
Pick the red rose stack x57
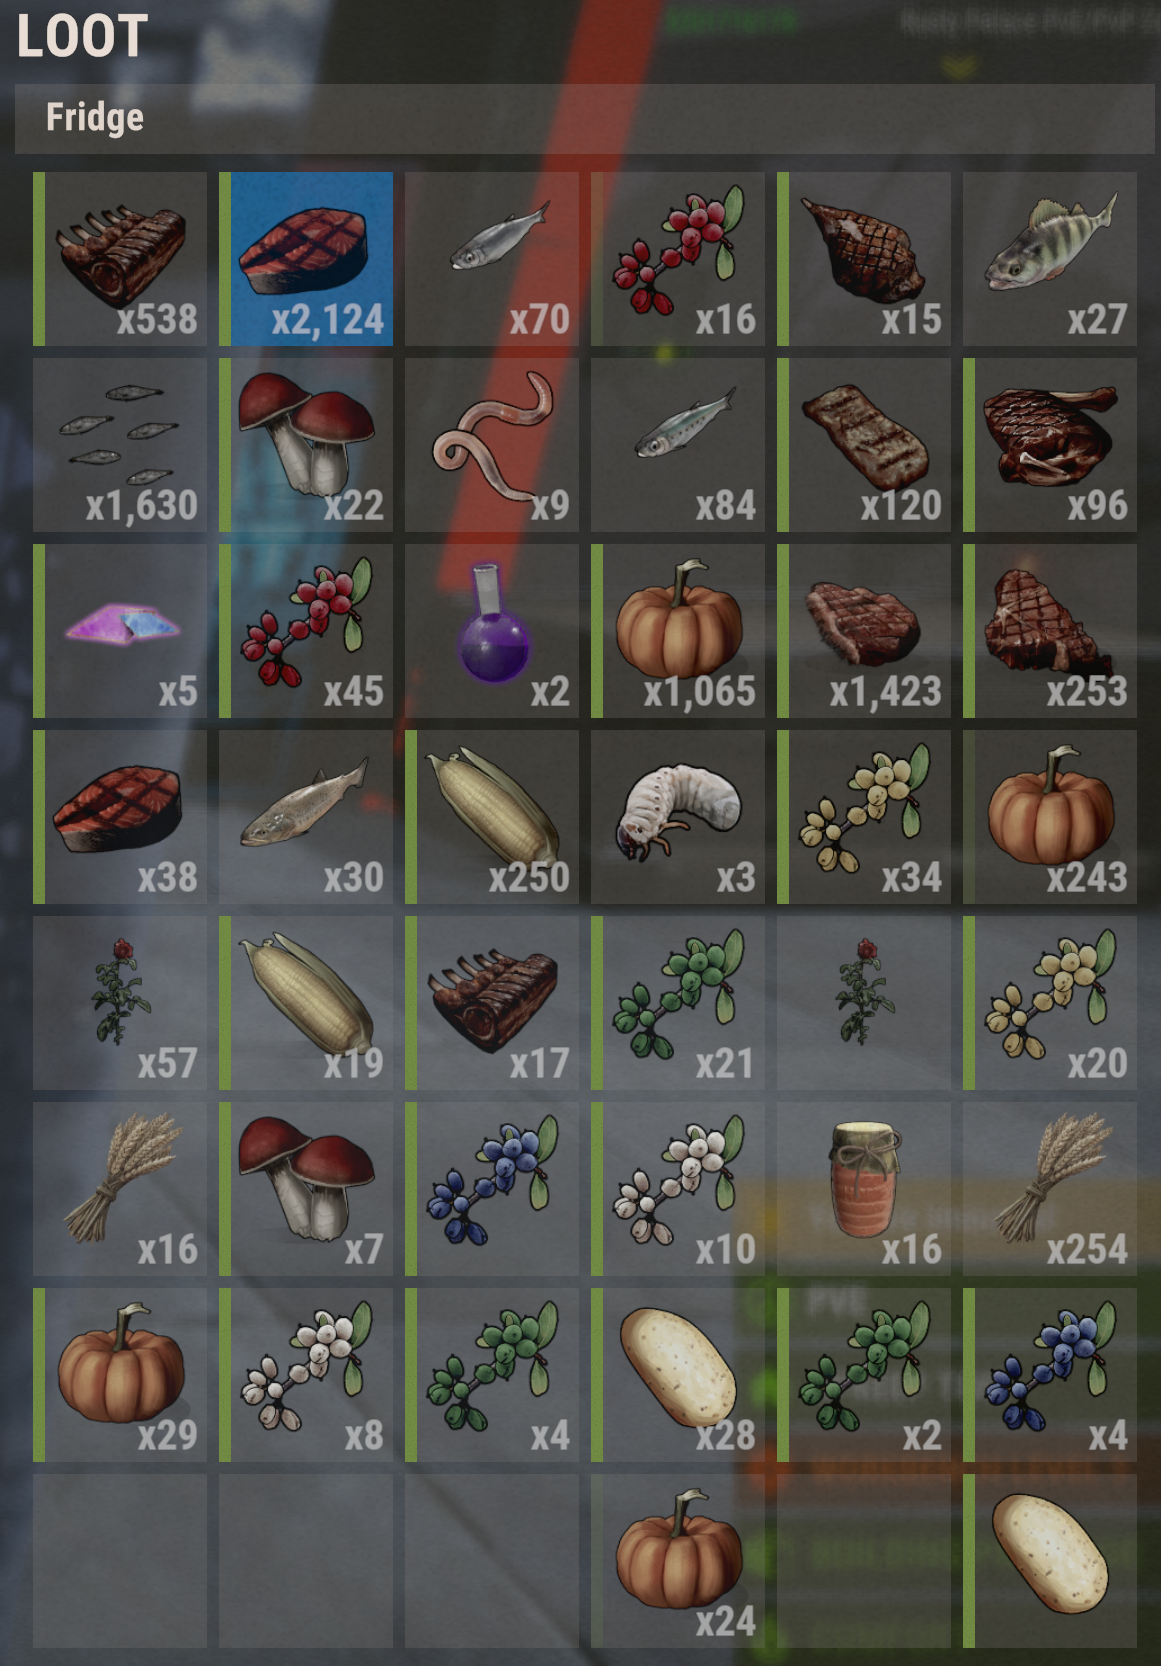point(120,1003)
